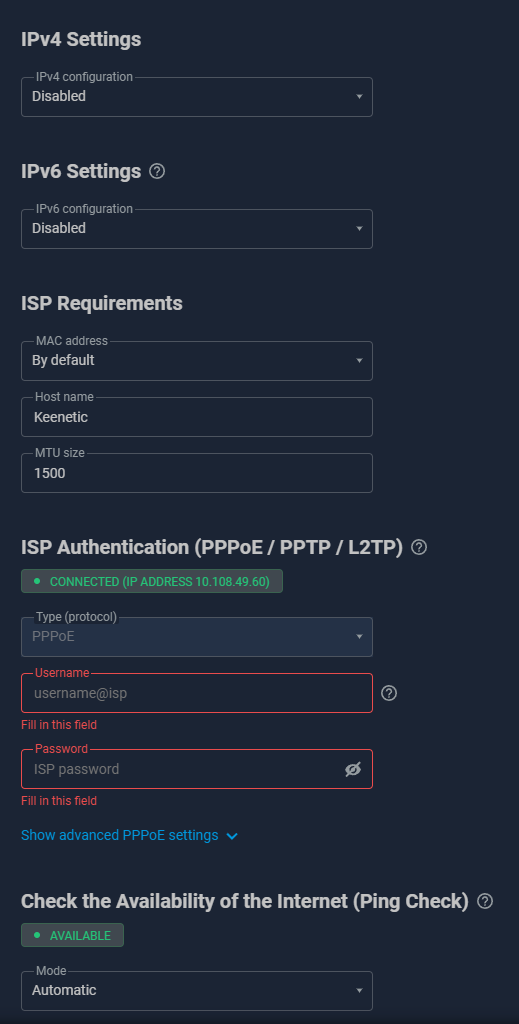This screenshot has width=519, height=1024.
Task: Open the IPv6 Settings help icon
Action: click(157, 171)
